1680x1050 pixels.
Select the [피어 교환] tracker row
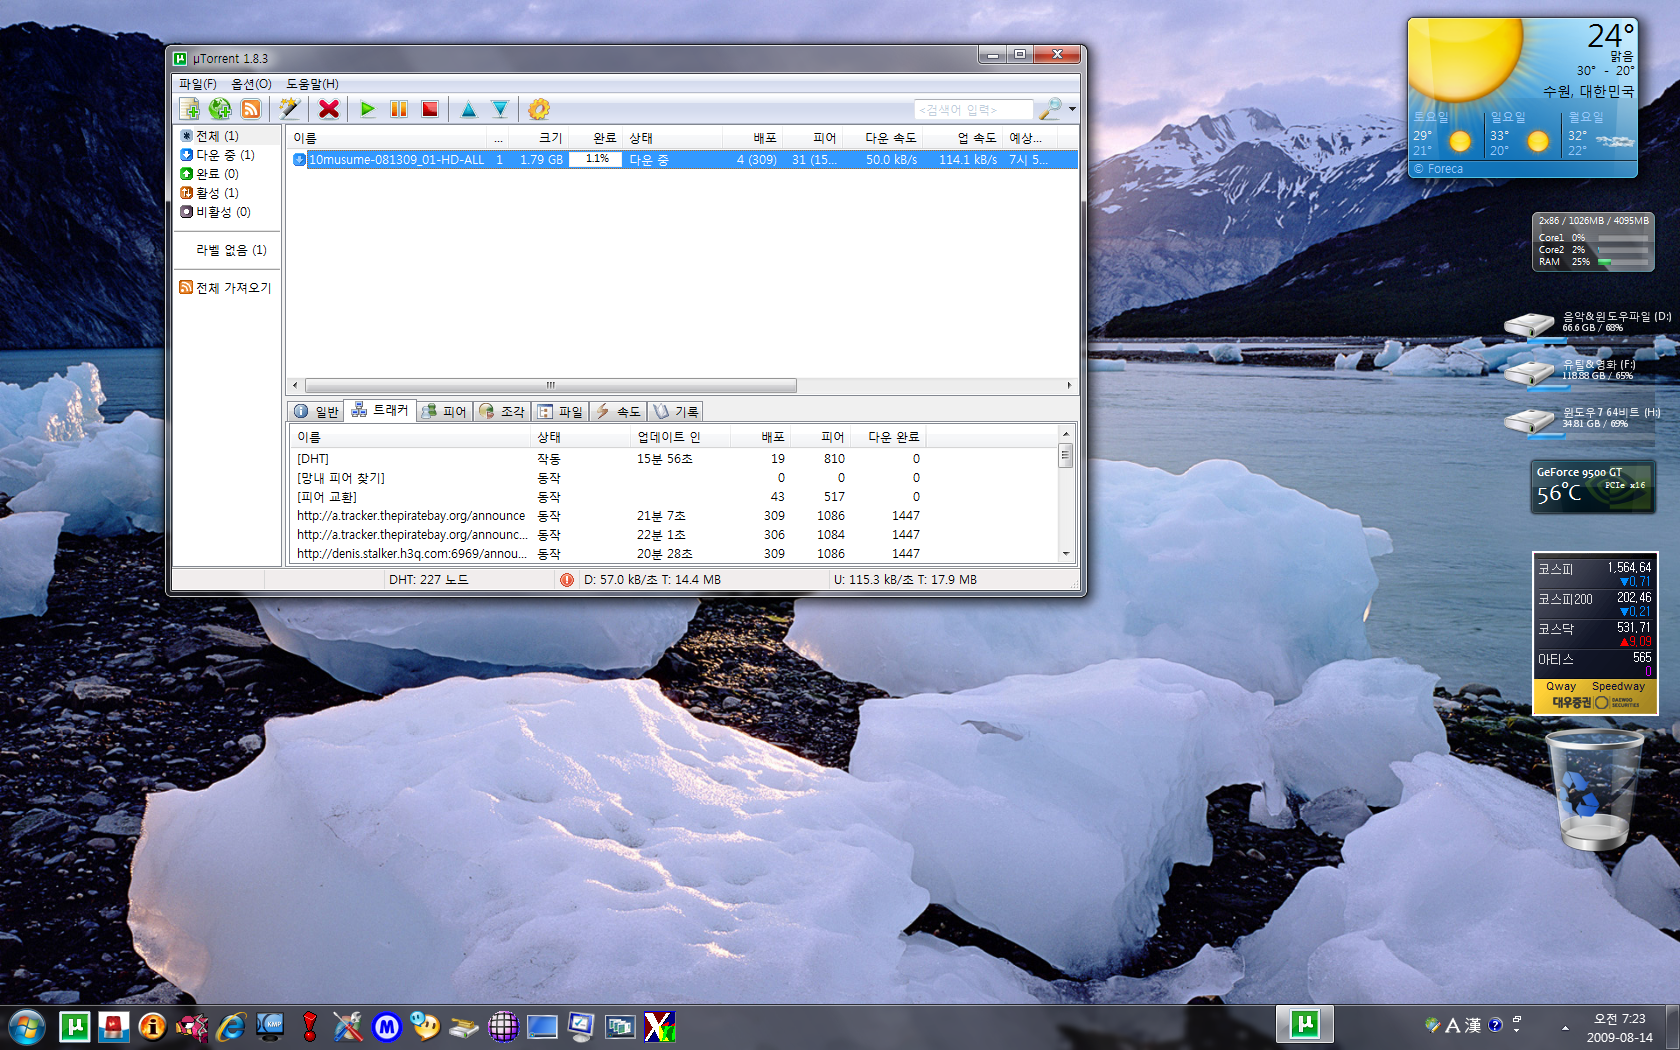608,497
